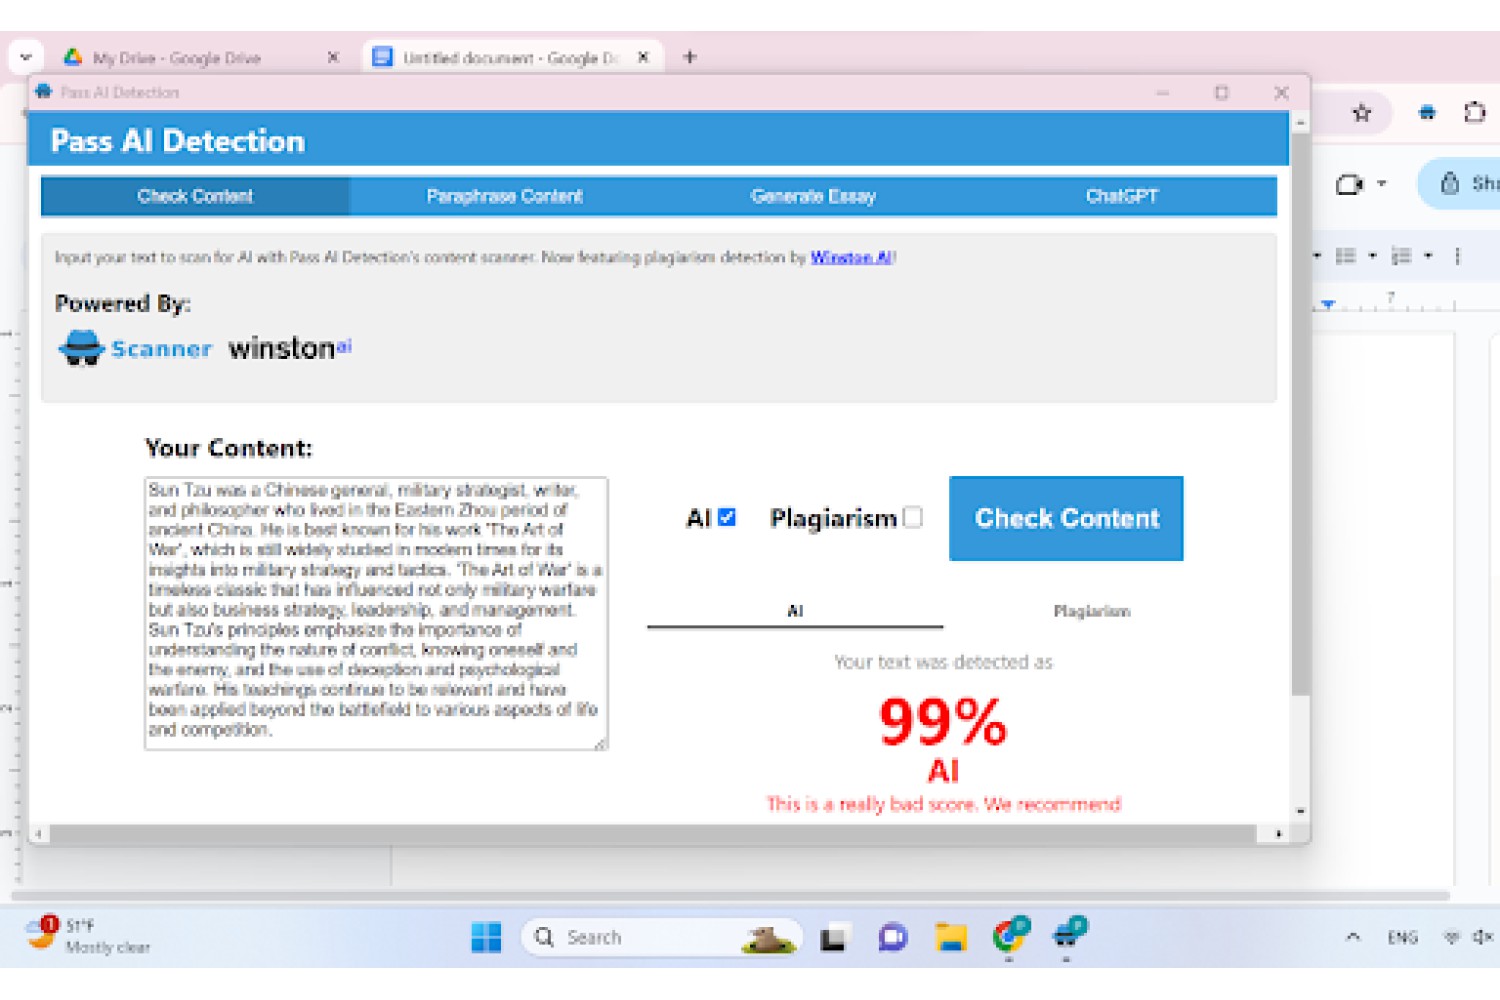
Task: Click the horizontal scrollbar of Pass AI Detection window
Action: (x=652, y=833)
